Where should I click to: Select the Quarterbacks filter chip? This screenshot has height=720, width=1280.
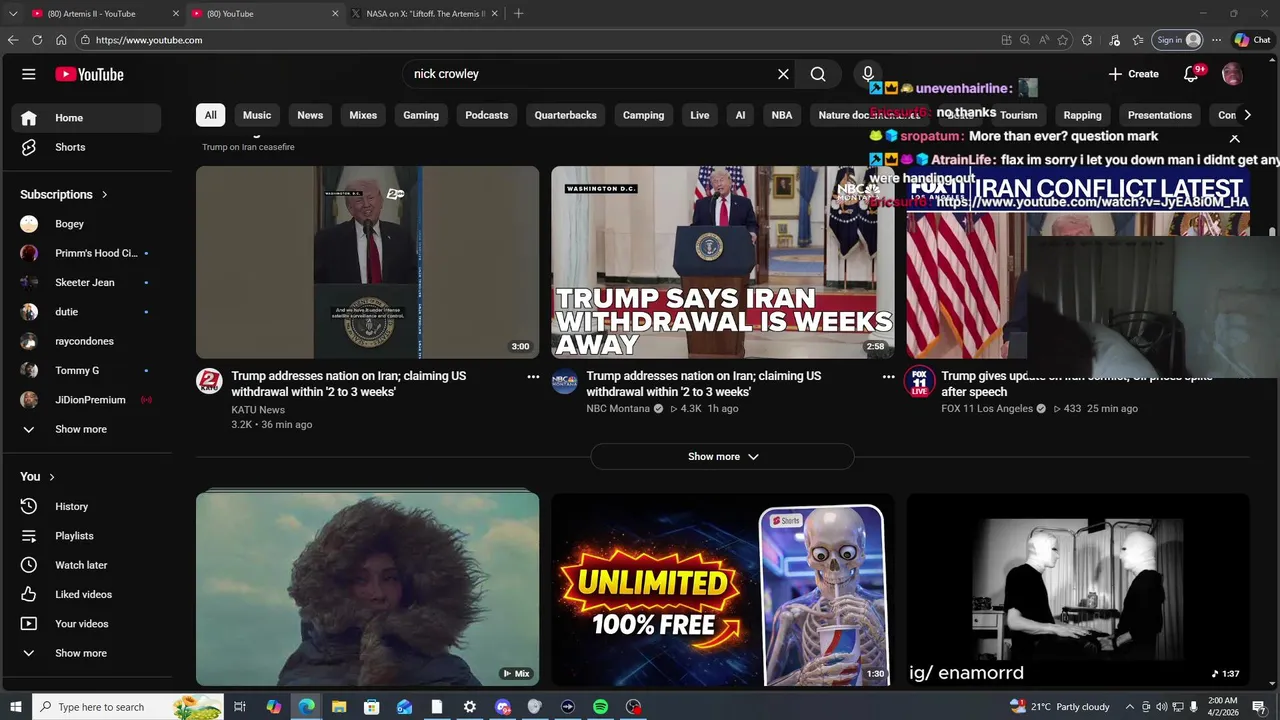[x=565, y=115]
